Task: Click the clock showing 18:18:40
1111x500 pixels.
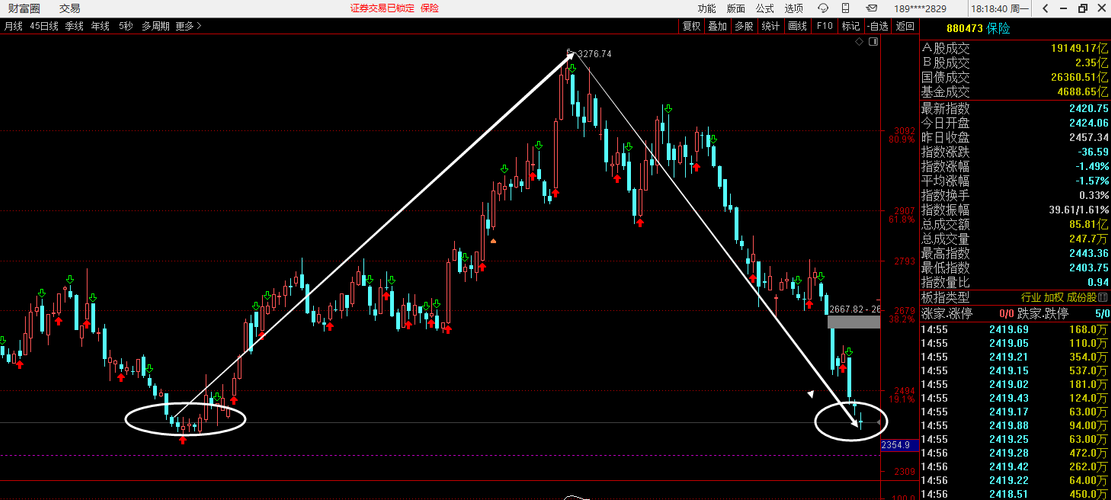Action: tap(1000, 8)
